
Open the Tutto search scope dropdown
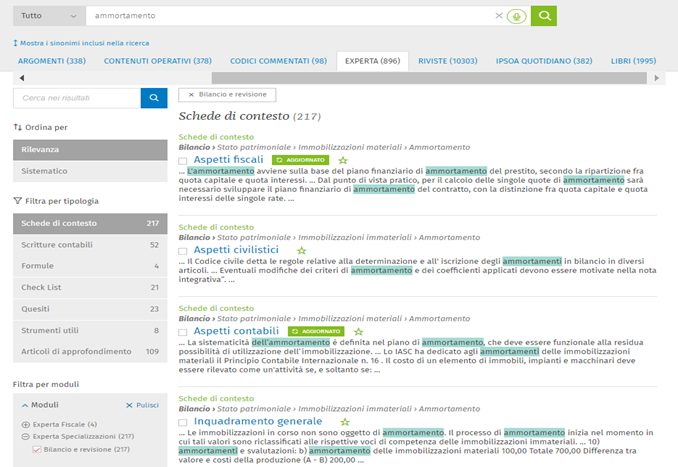(x=46, y=16)
